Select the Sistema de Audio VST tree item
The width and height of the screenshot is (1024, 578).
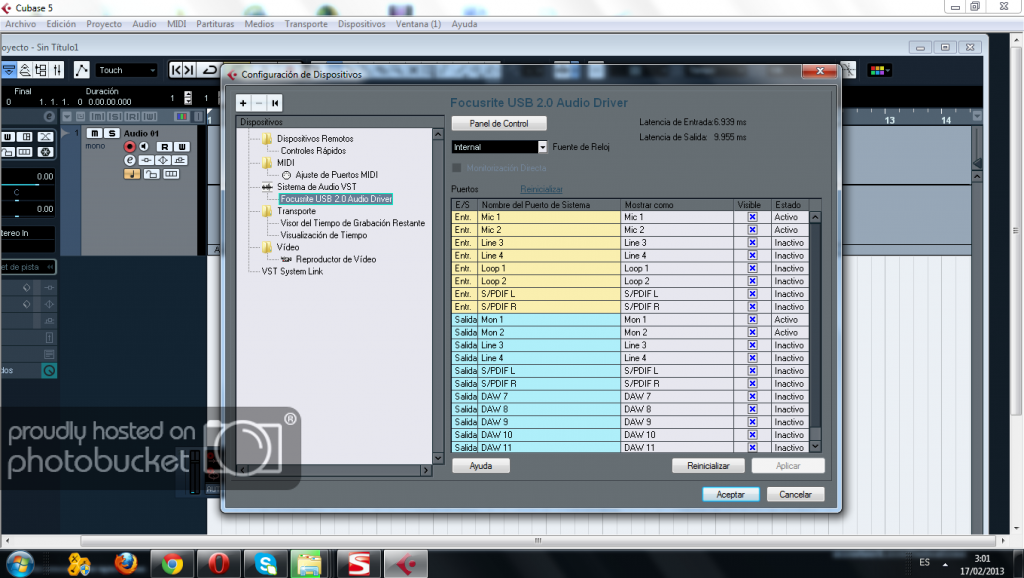coord(316,187)
